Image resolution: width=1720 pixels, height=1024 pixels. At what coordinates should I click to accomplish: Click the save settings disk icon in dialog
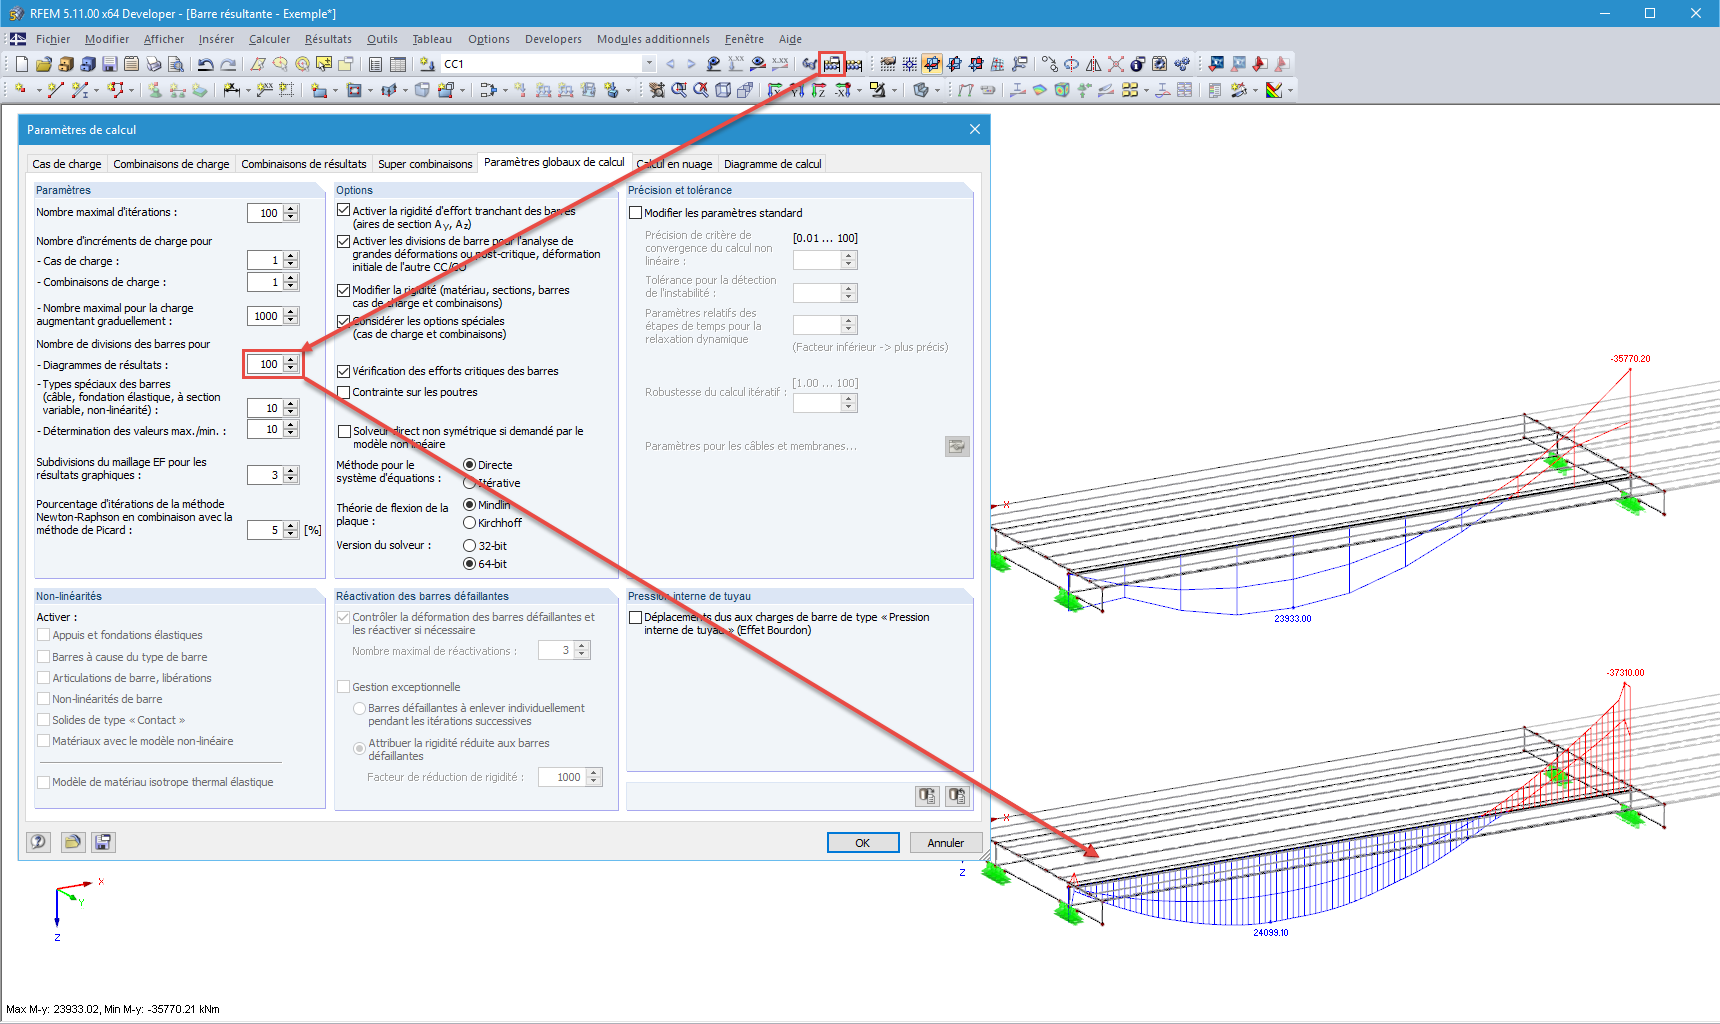pyautogui.click(x=103, y=842)
